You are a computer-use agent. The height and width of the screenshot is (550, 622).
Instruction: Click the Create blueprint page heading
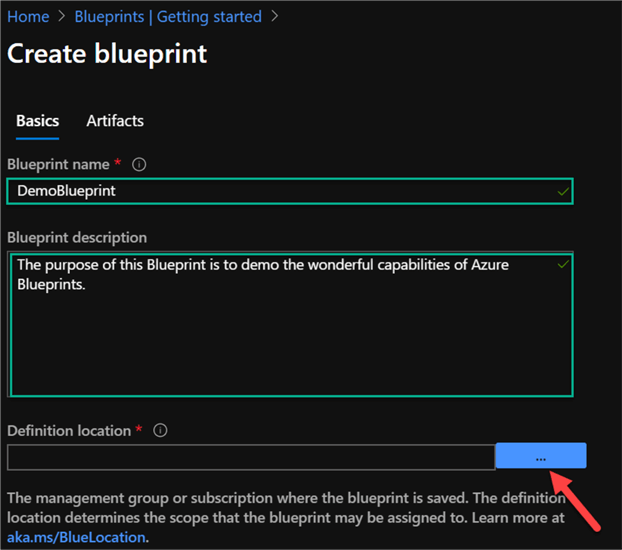tap(107, 54)
